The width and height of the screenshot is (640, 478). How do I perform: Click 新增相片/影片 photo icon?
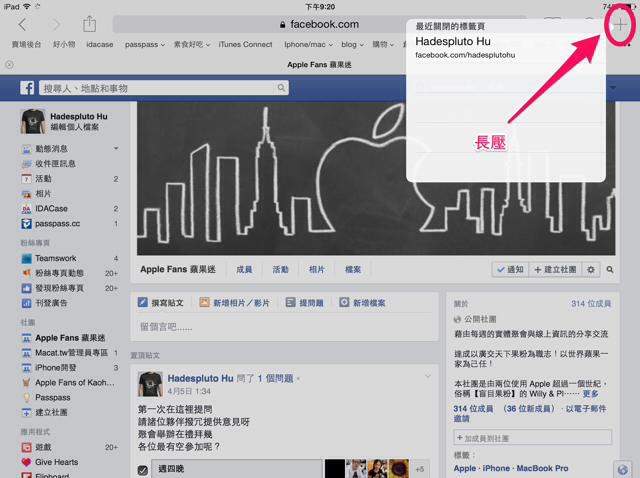click(x=204, y=302)
